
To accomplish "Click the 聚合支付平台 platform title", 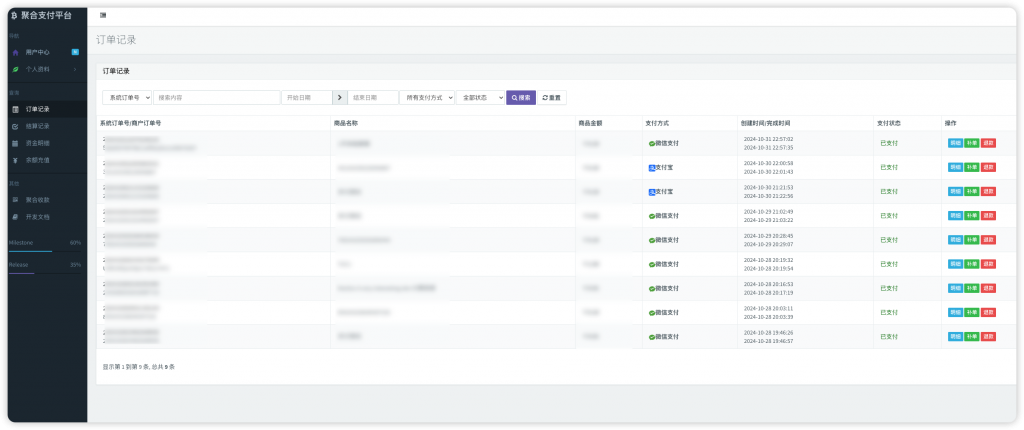I will (46, 15).
